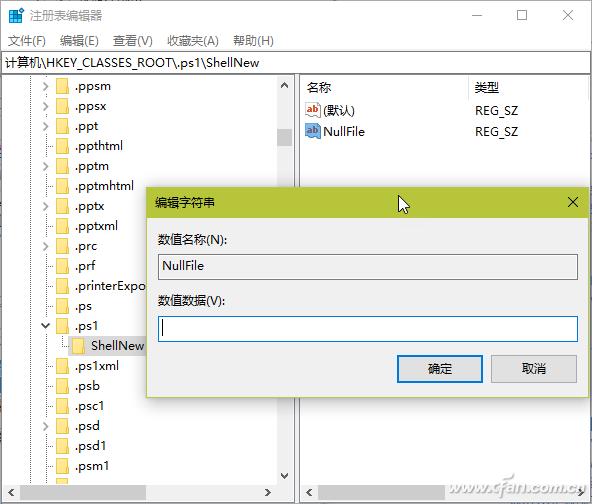Select the .psc1 folder icon
Viewport: 592px width, 504px height.
pos(62,406)
